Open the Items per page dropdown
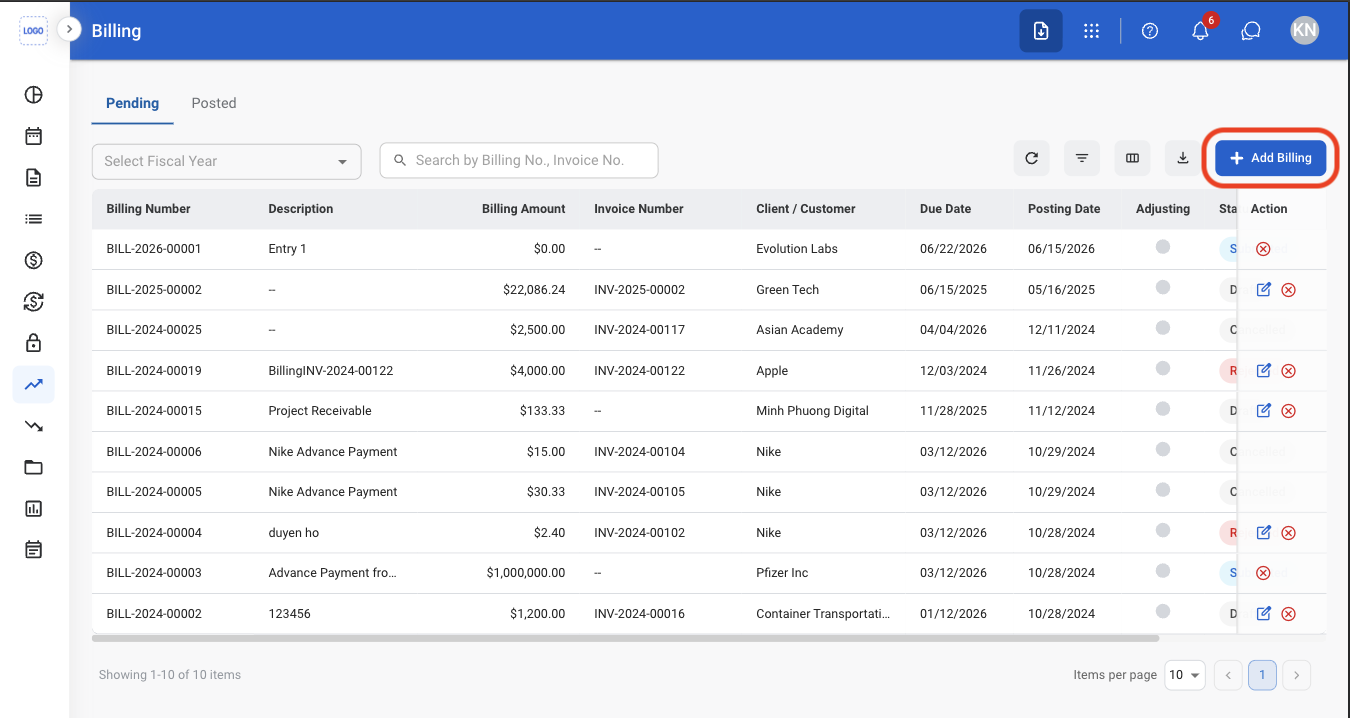 (1185, 675)
